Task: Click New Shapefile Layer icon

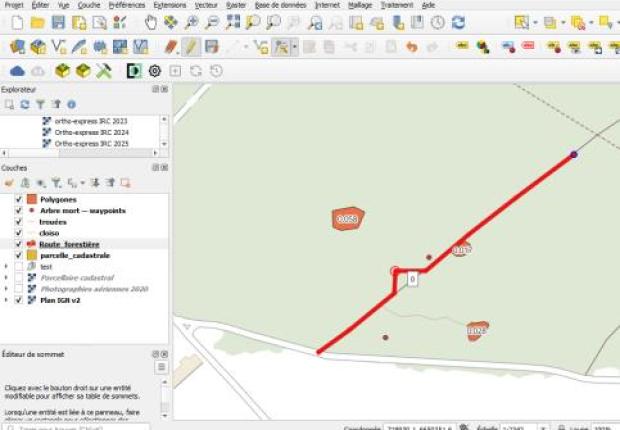Action: [x=59, y=47]
